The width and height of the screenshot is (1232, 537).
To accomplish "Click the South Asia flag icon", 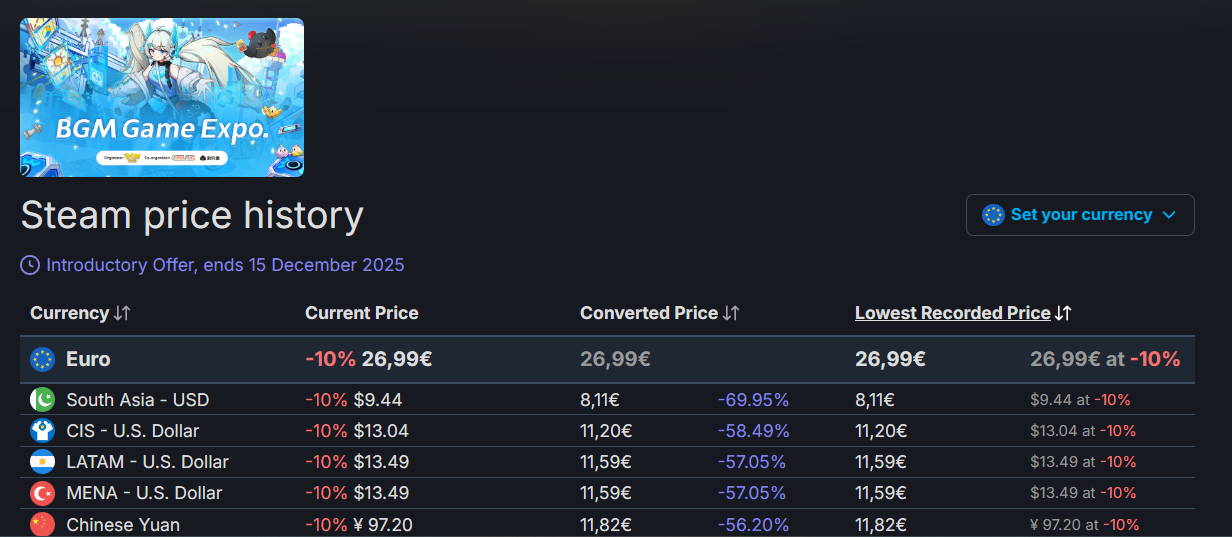I will pos(42,400).
